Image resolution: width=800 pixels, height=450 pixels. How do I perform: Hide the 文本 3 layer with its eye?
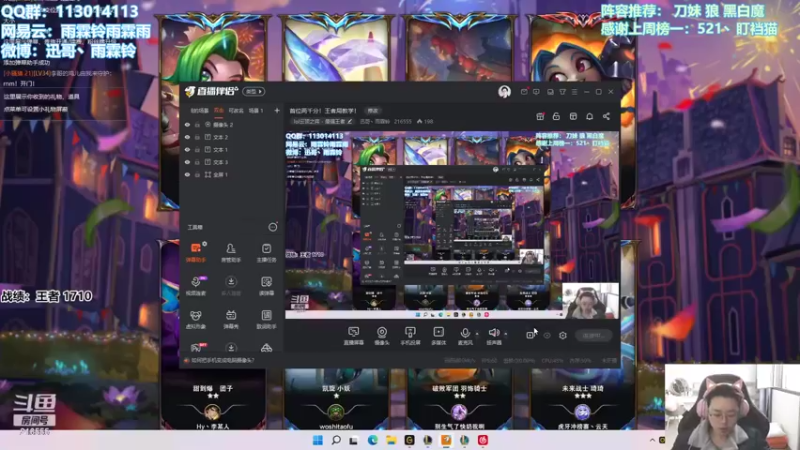click(x=187, y=162)
